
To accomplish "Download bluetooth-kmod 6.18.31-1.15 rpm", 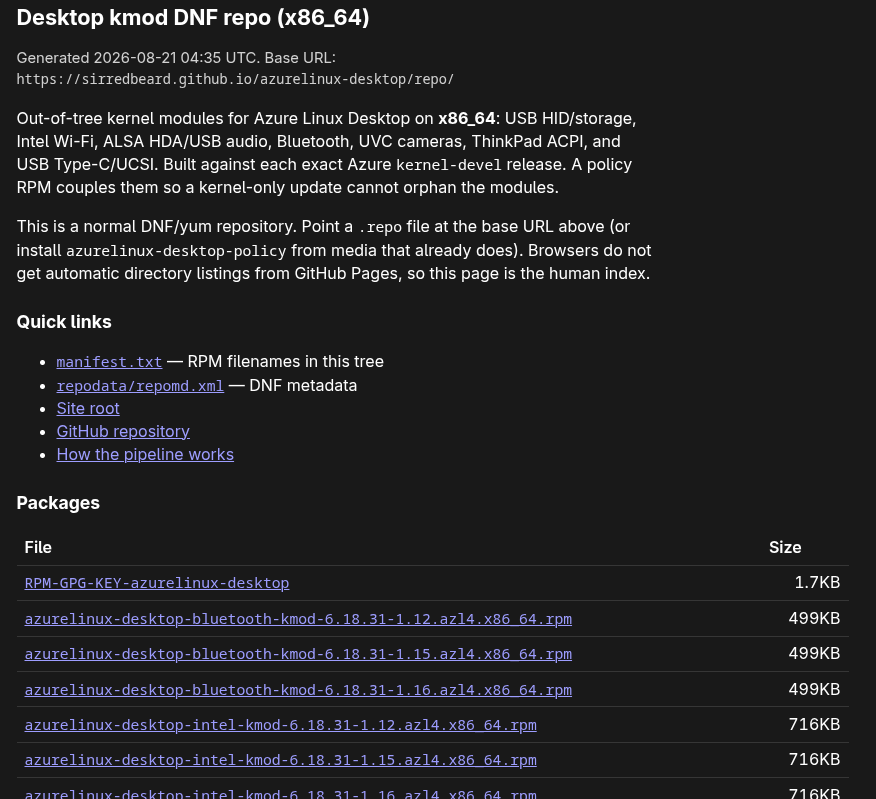I will point(298,654).
